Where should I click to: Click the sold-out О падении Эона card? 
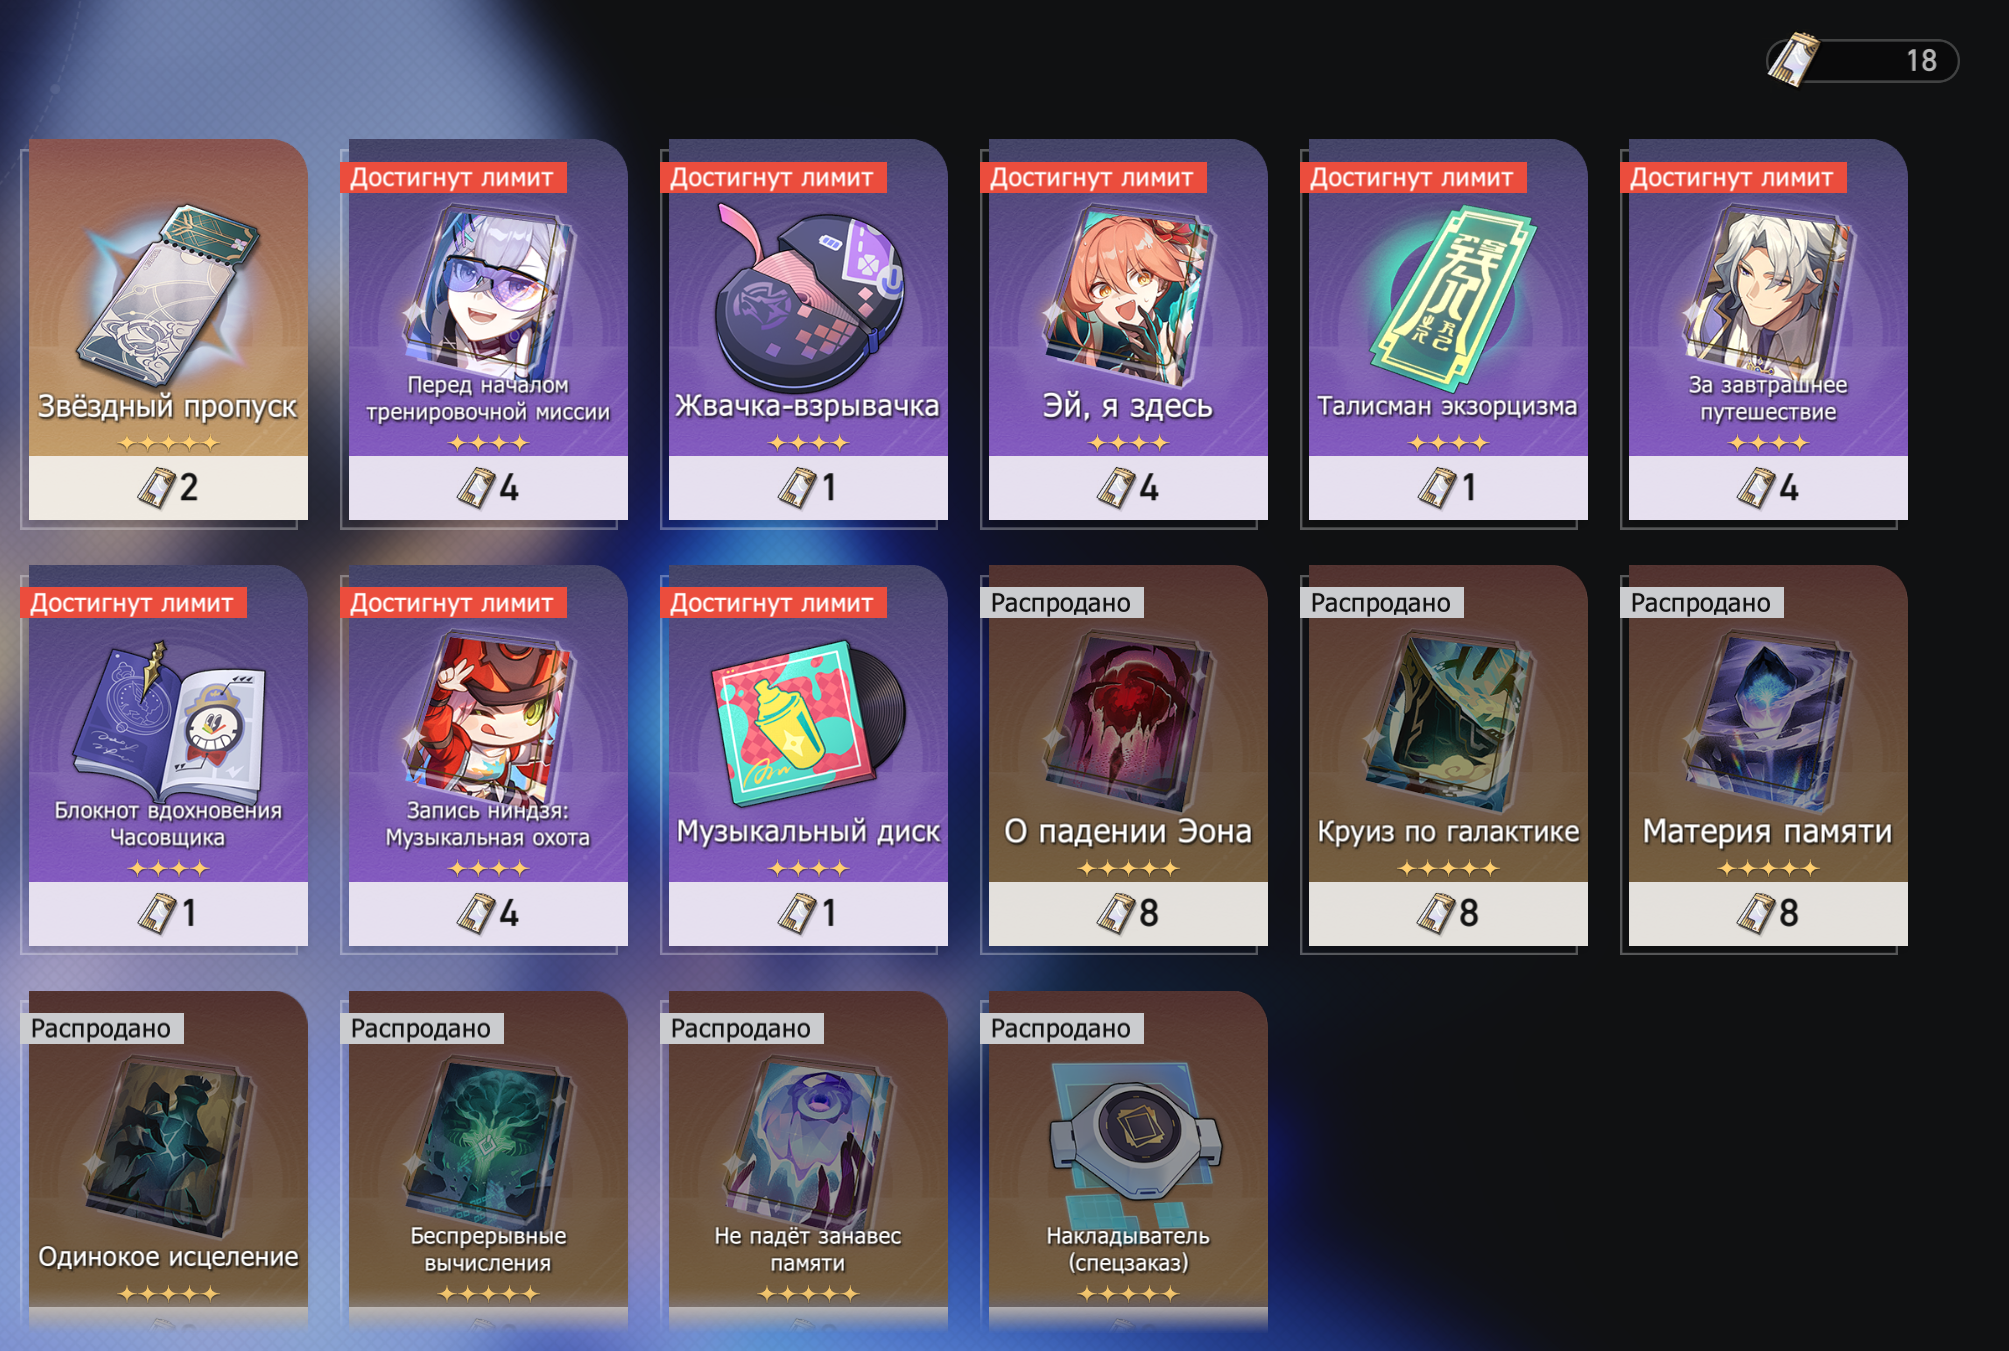(1128, 755)
